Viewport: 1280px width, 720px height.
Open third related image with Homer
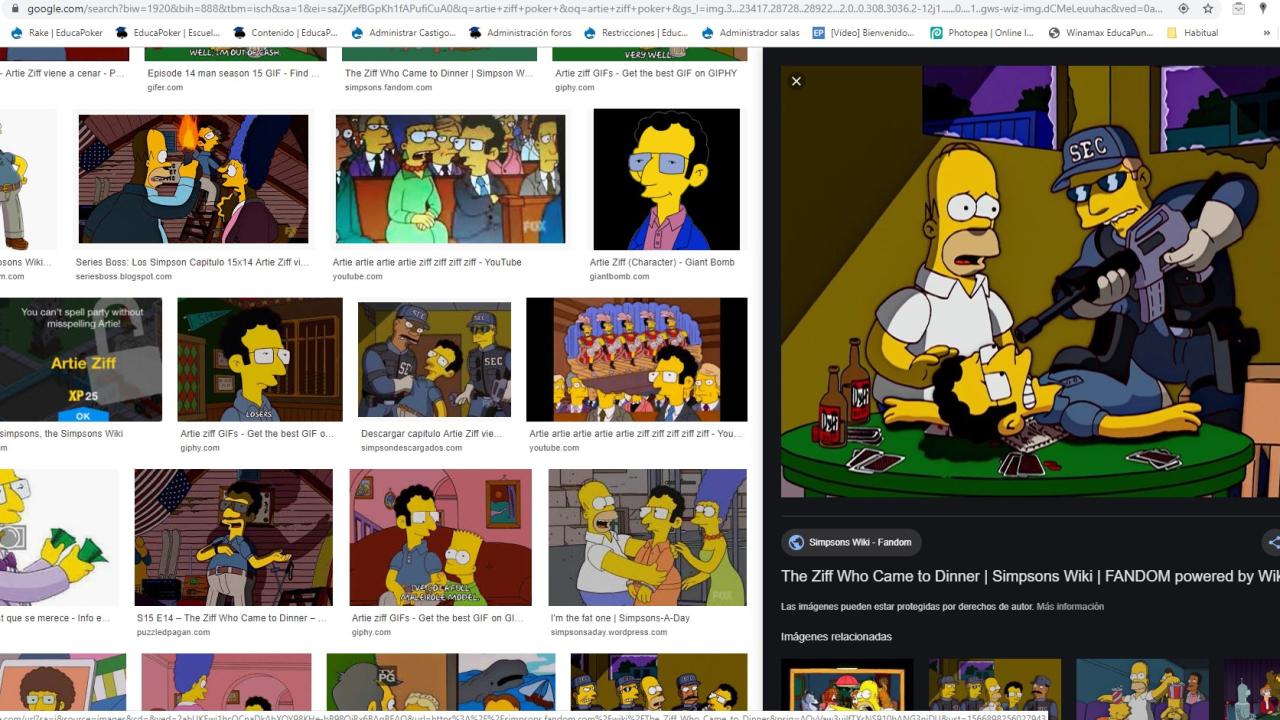point(1142,689)
